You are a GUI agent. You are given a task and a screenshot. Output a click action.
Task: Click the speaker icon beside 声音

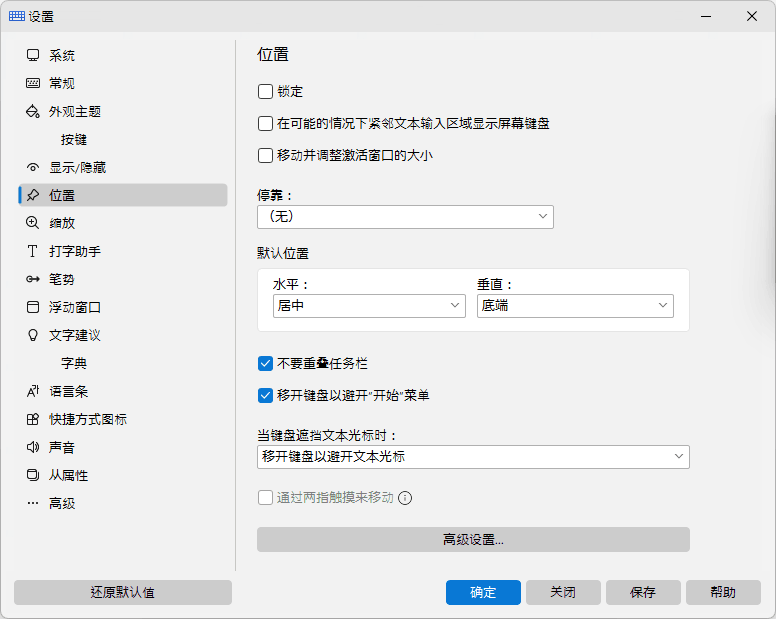pos(33,447)
